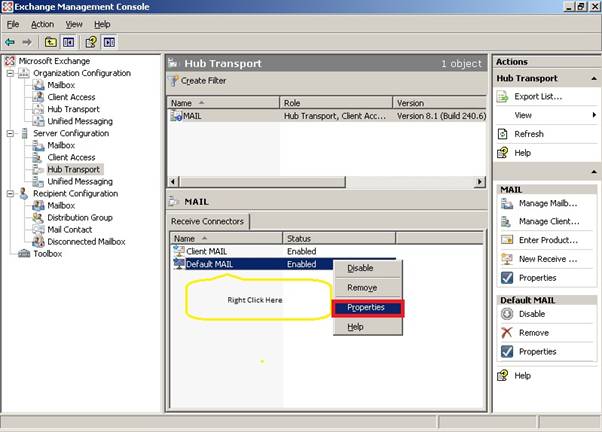Open Properties under MAIL actions

click(x=538, y=278)
